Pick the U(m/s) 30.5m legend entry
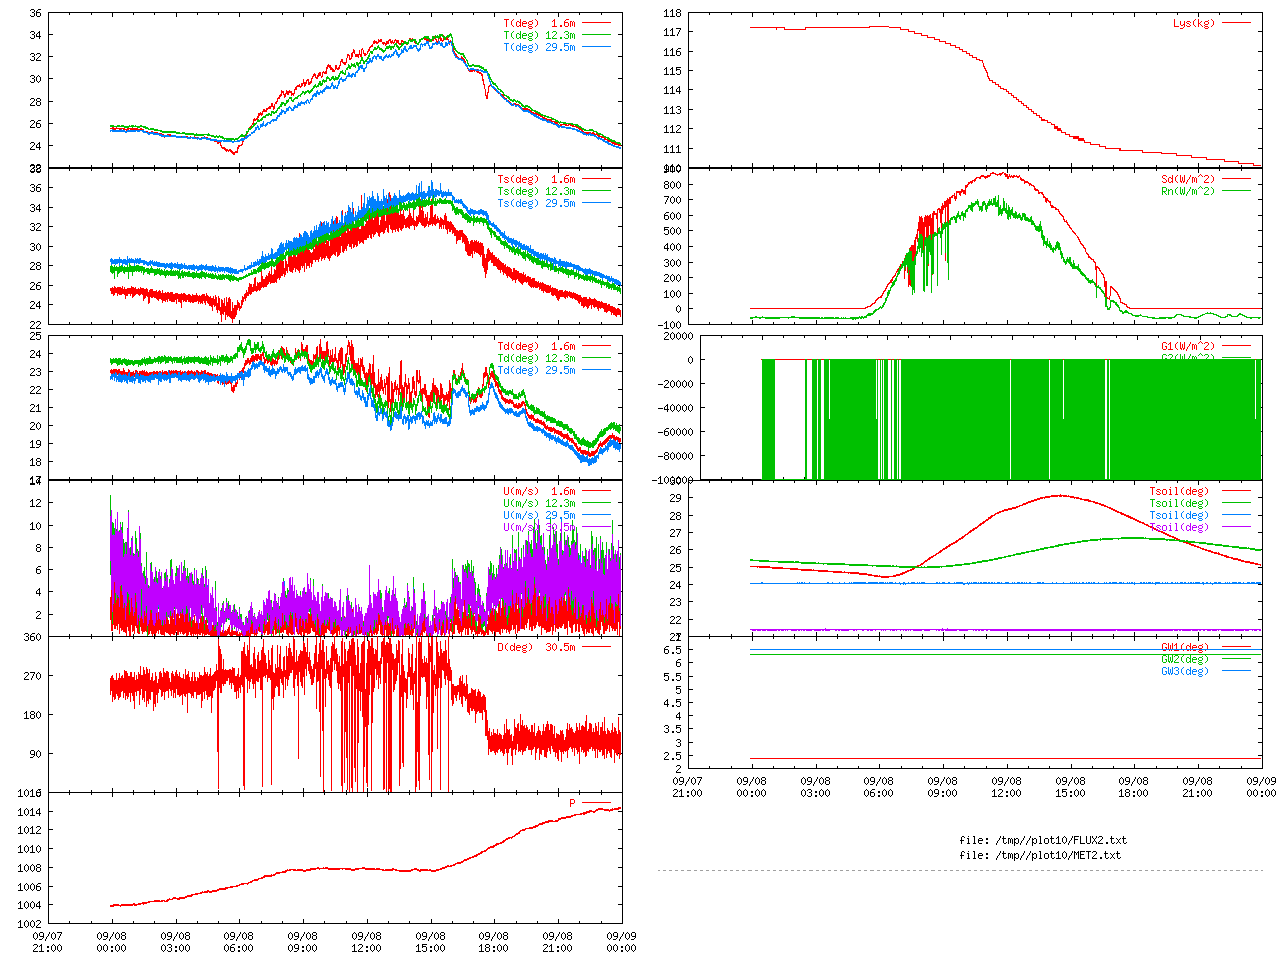The height and width of the screenshot is (960, 1280). tap(539, 527)
